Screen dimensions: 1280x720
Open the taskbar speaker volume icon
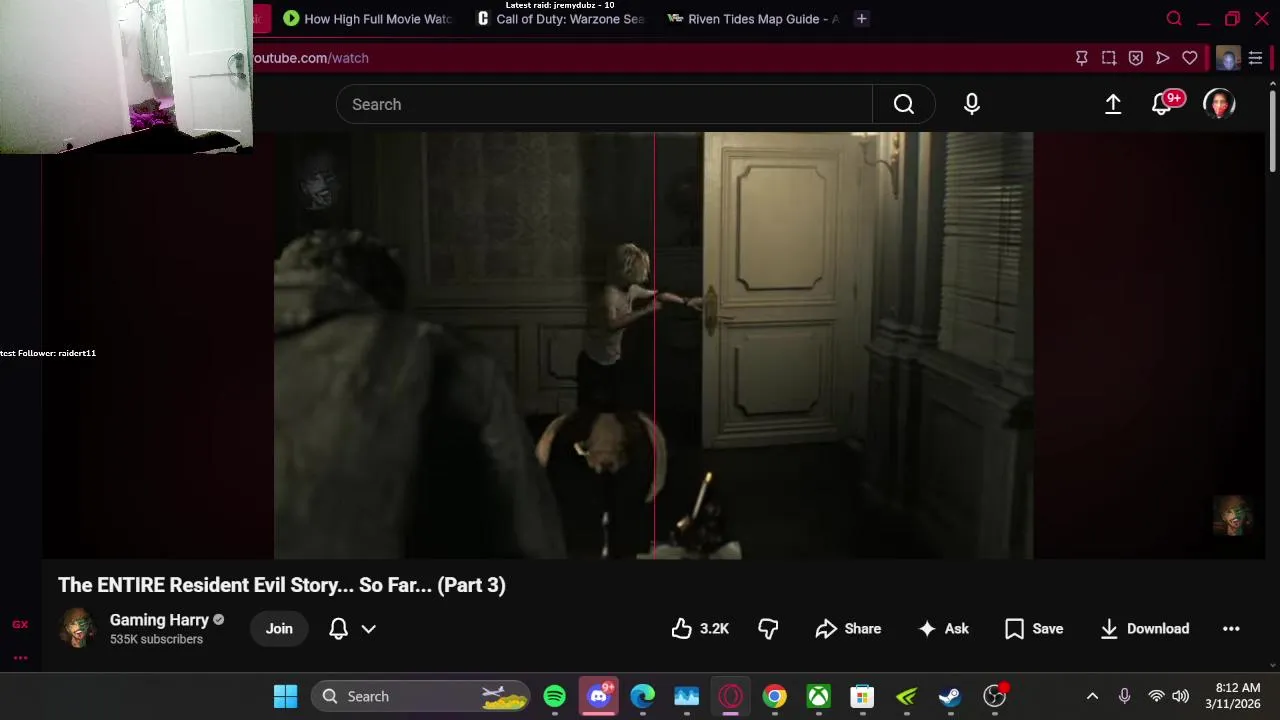[x=1181, y=696]
